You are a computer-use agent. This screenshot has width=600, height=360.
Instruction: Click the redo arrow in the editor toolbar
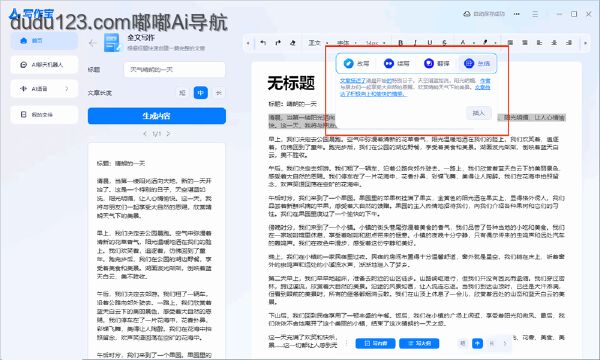click(278, 43)
